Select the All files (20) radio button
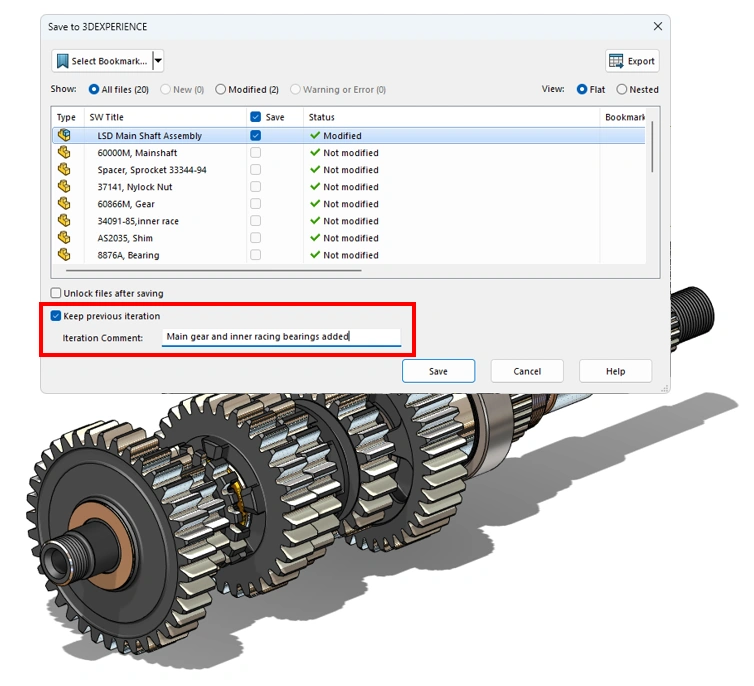 (x=94, y=89)
